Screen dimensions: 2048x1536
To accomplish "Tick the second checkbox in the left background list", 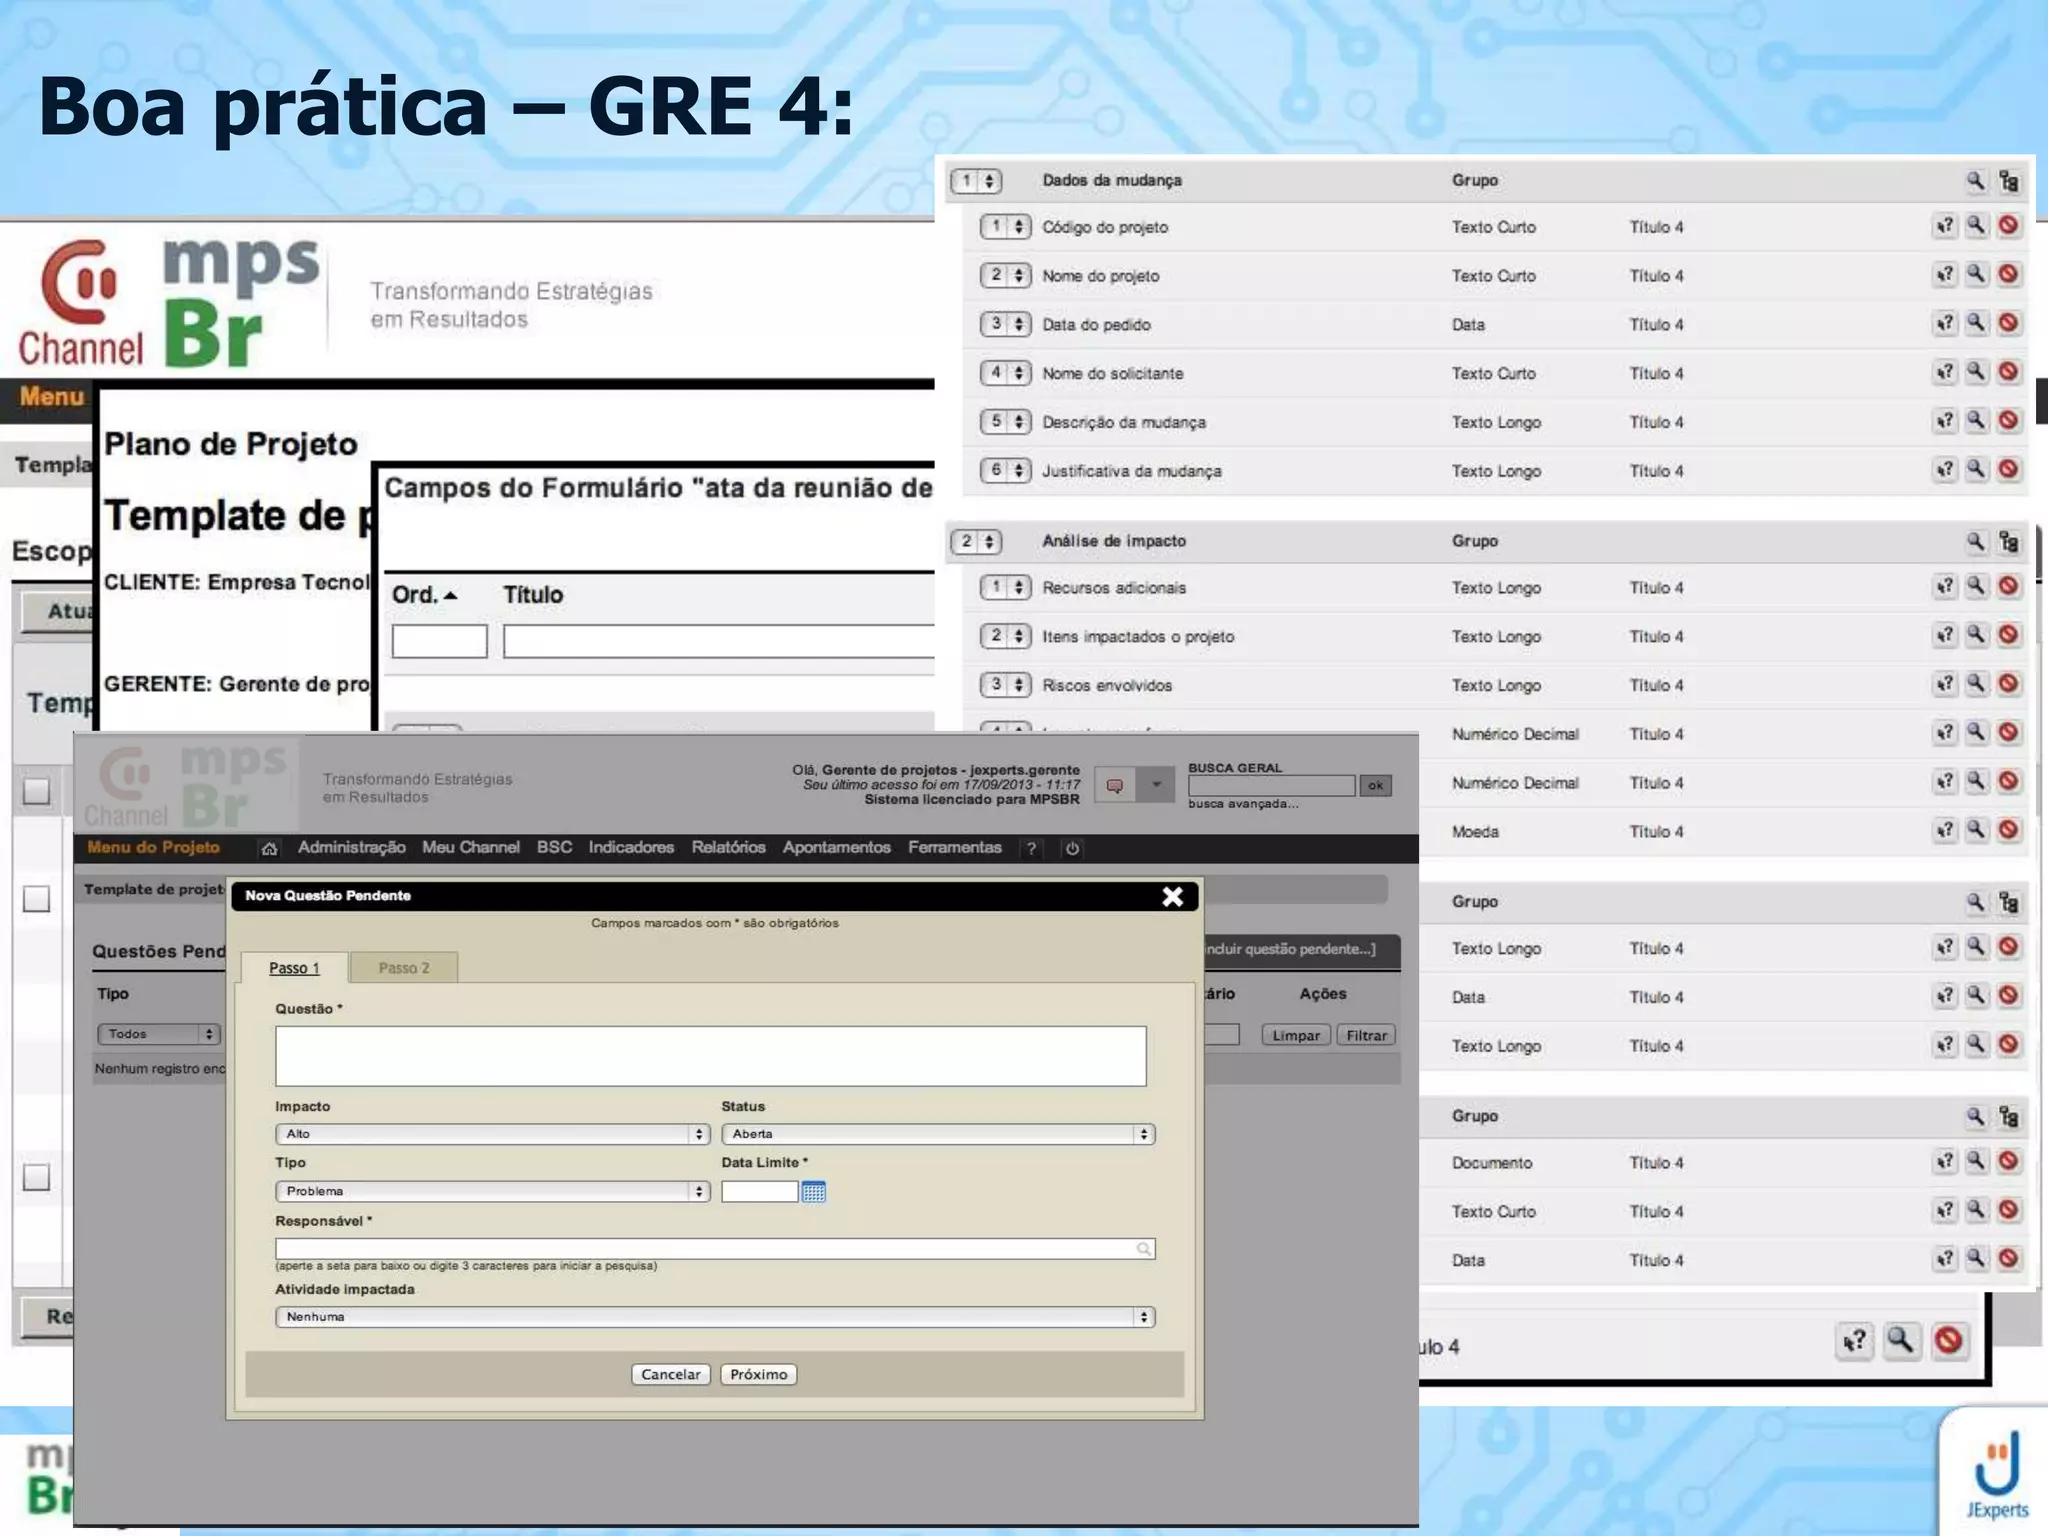I will pyautogui.click(x=36, y=899).
